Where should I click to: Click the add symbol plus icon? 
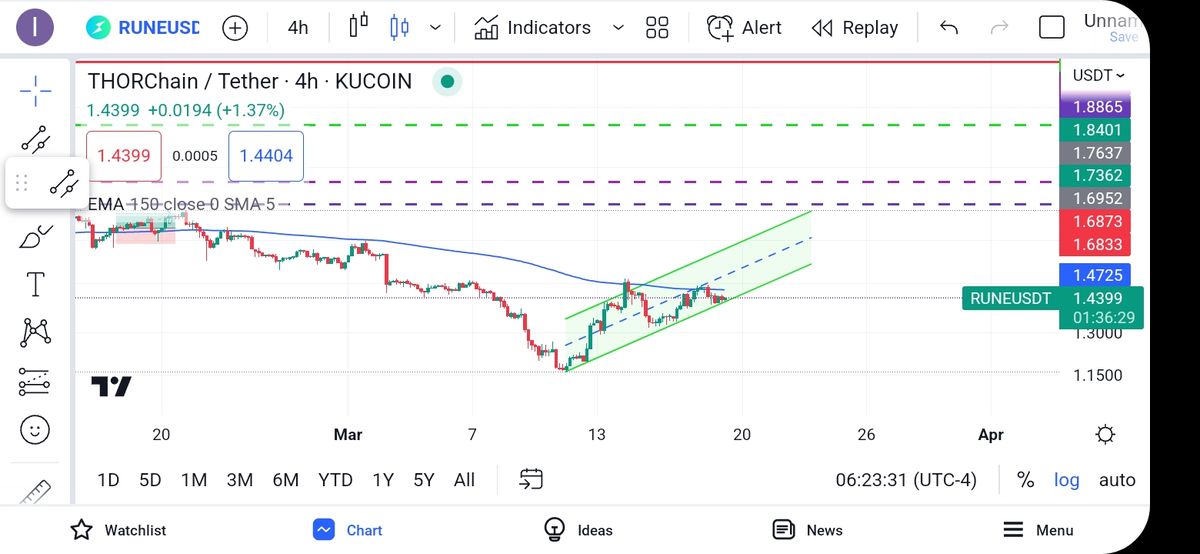coord(235,28)
